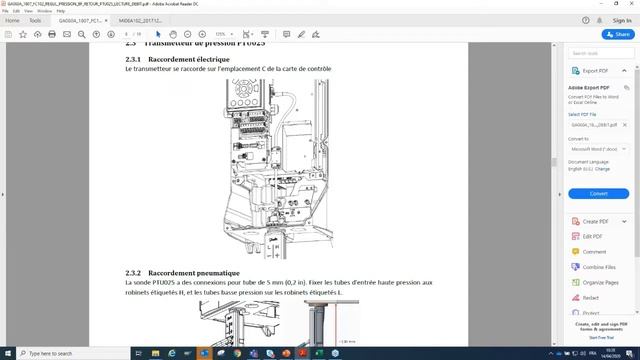Click the document vertical scrollbar thumb
The image size is (640, 360).
point(554,162)
